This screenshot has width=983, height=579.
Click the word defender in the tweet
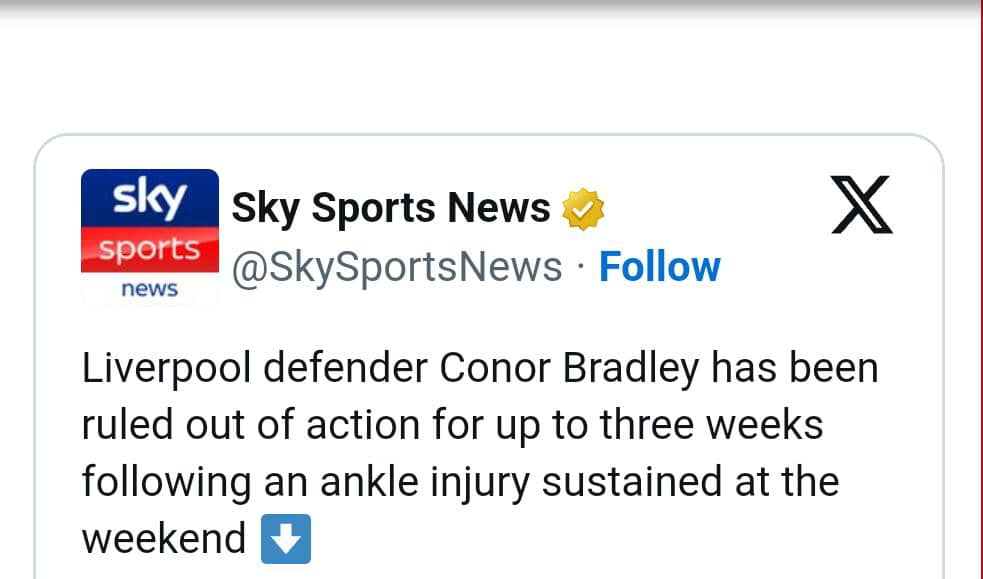click(345, 368)
